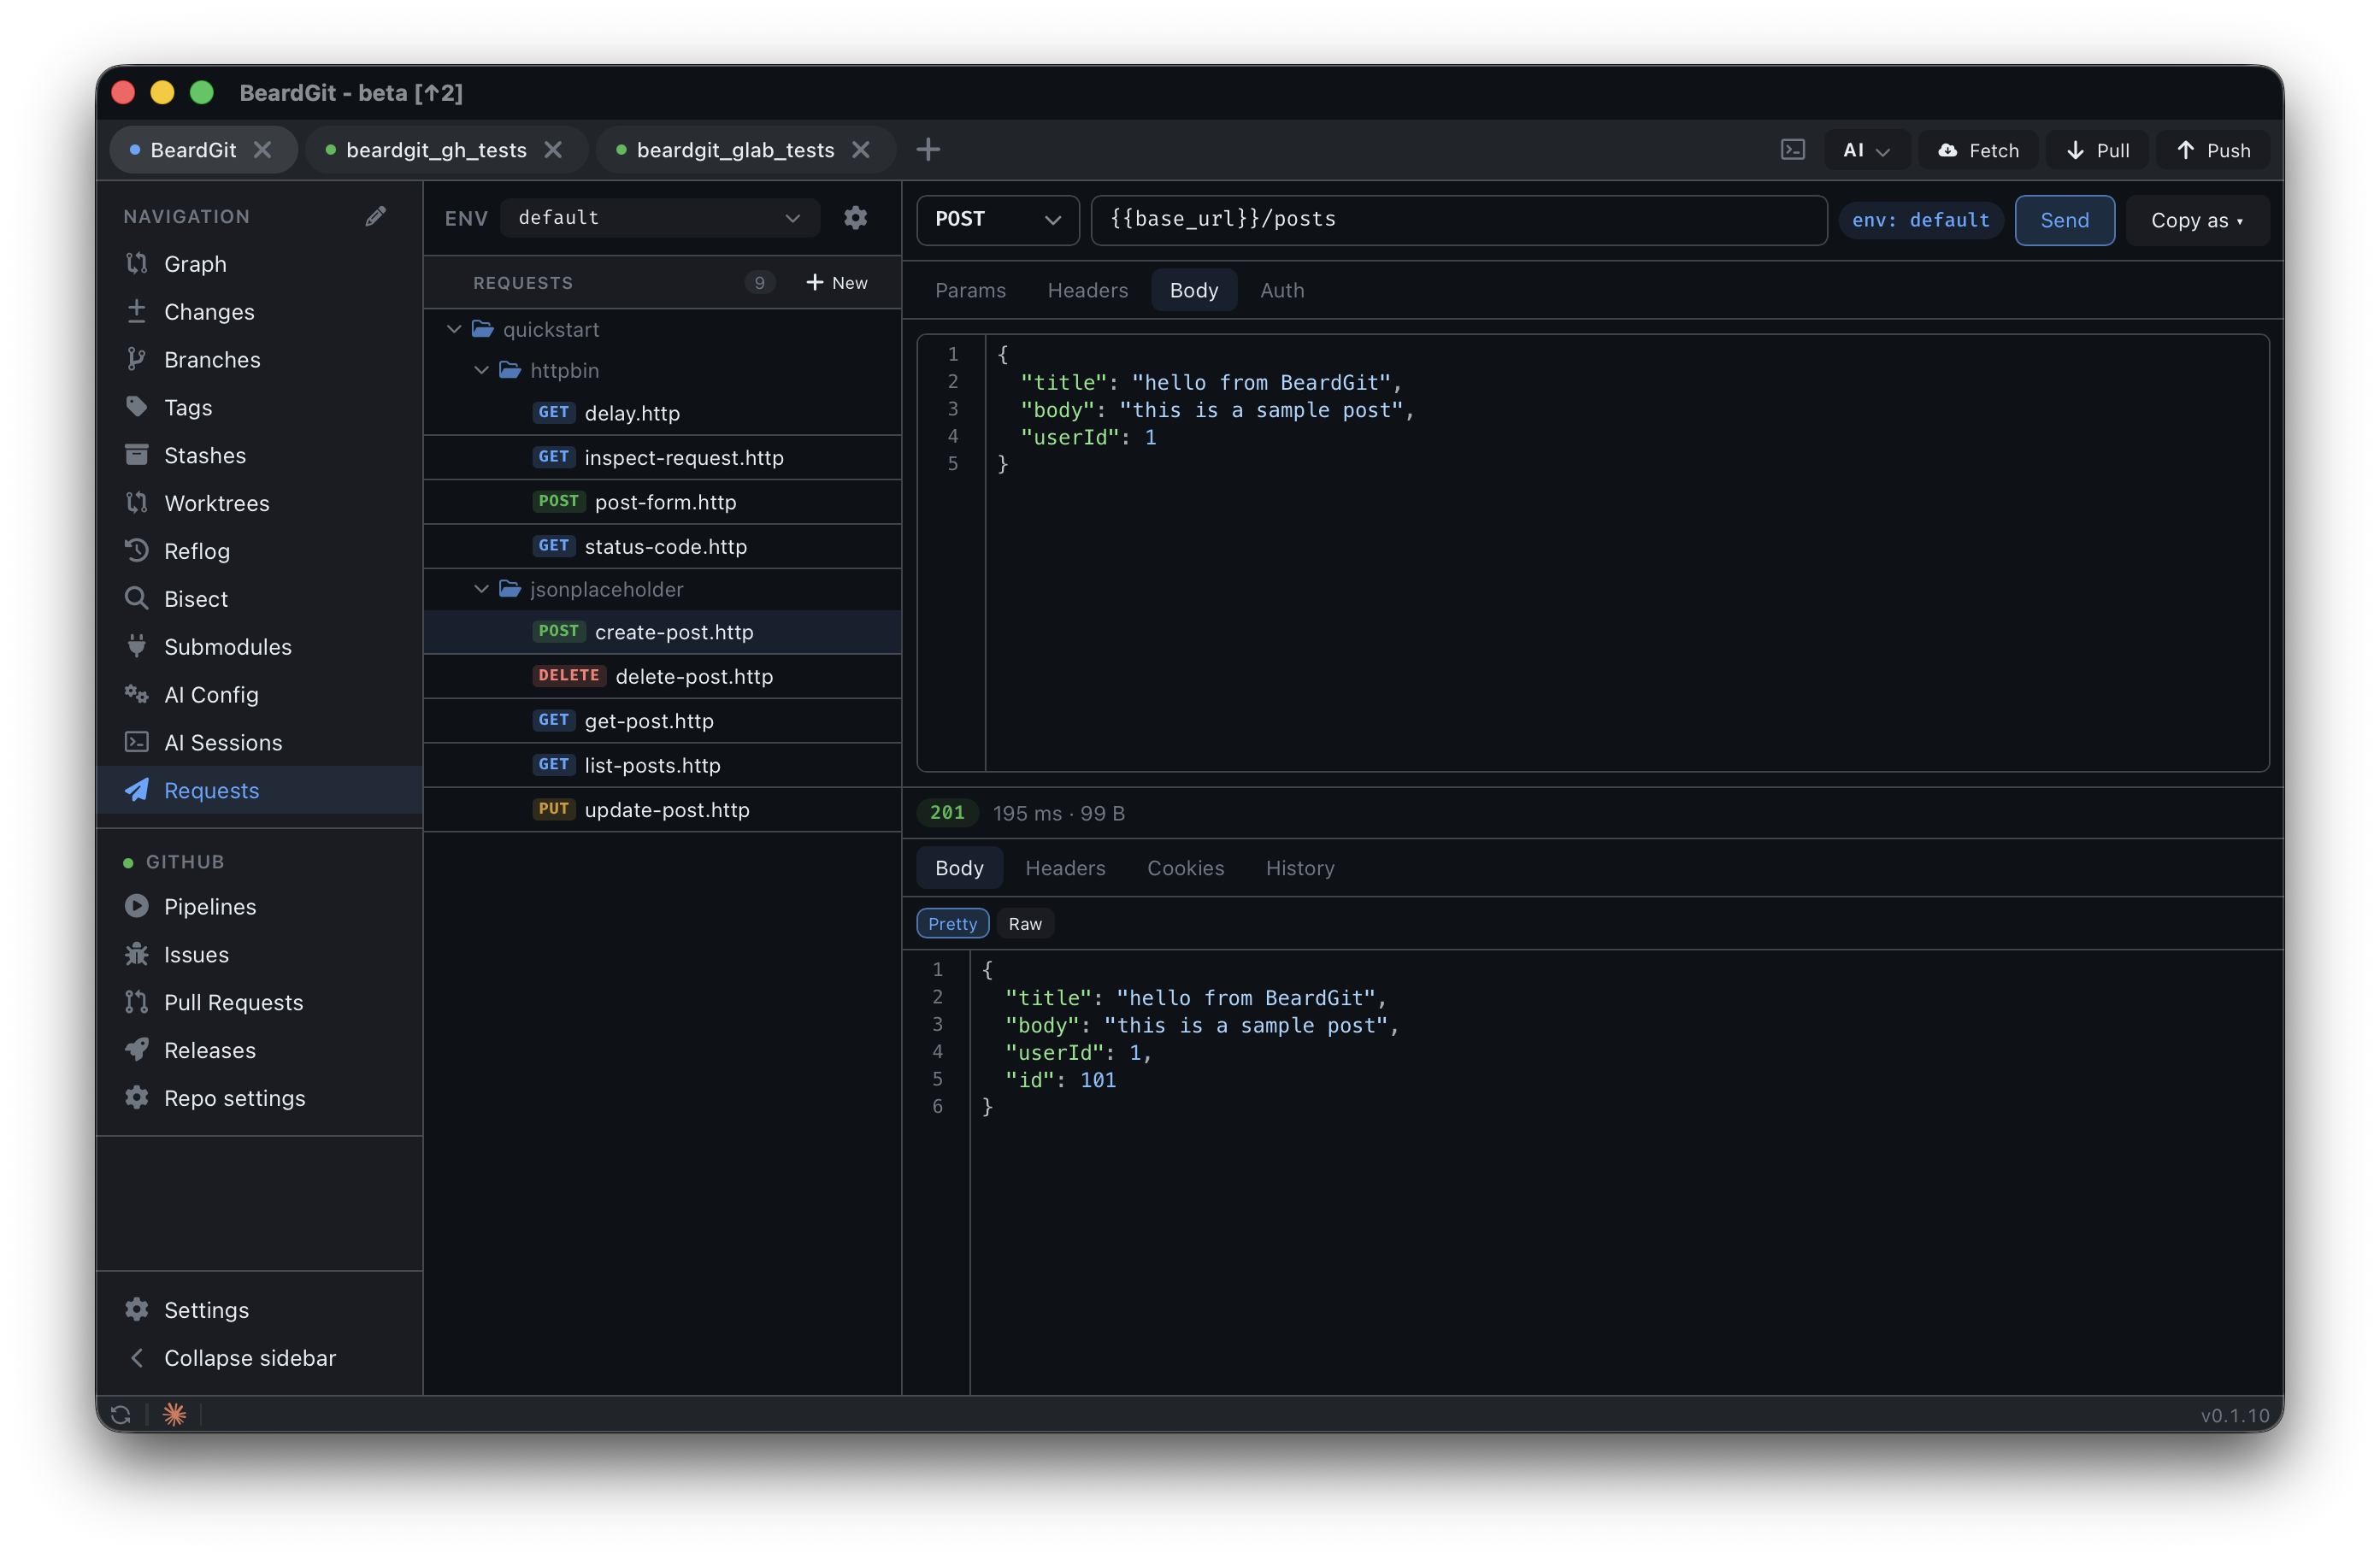Screen dimensions: 2380x1559
Task: Open Tags via the tag icon
Action: tap(137, 407)
